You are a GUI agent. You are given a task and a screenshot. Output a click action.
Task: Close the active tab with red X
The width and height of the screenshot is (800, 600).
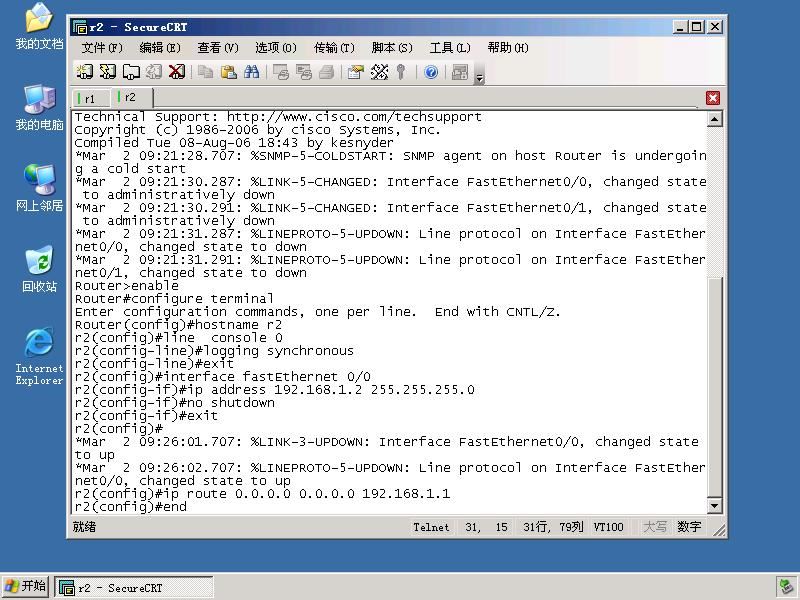(713, 98)
